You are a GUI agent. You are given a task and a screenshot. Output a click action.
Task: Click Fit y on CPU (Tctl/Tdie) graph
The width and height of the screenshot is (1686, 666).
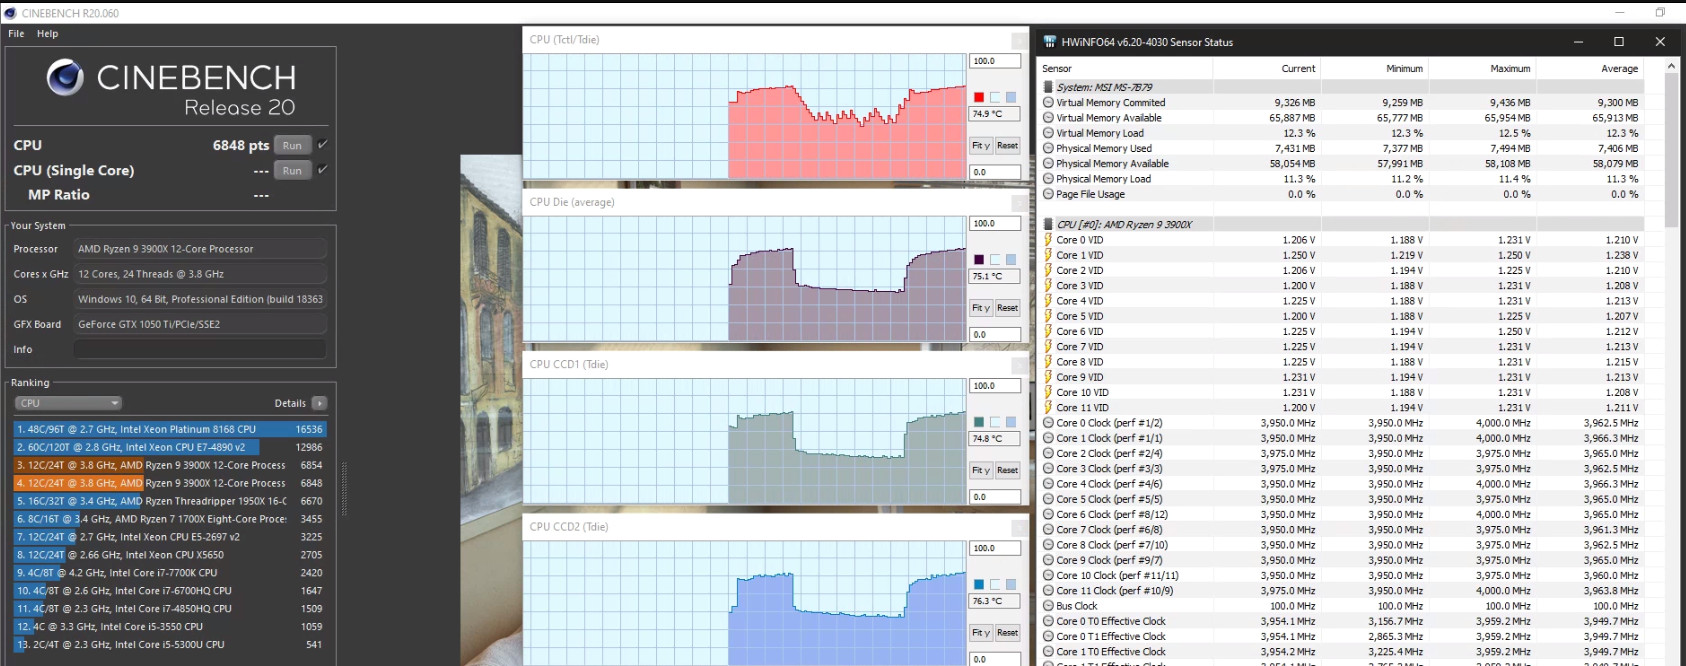tap(981, 146)
